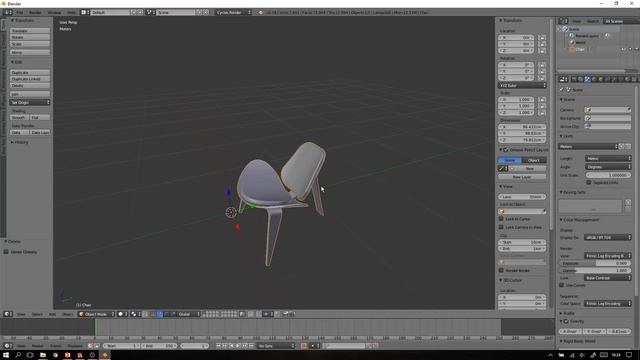This screenshot has width=640, height=360.
Task: Open the Length unit dropdown
Action: coord(608,158)
